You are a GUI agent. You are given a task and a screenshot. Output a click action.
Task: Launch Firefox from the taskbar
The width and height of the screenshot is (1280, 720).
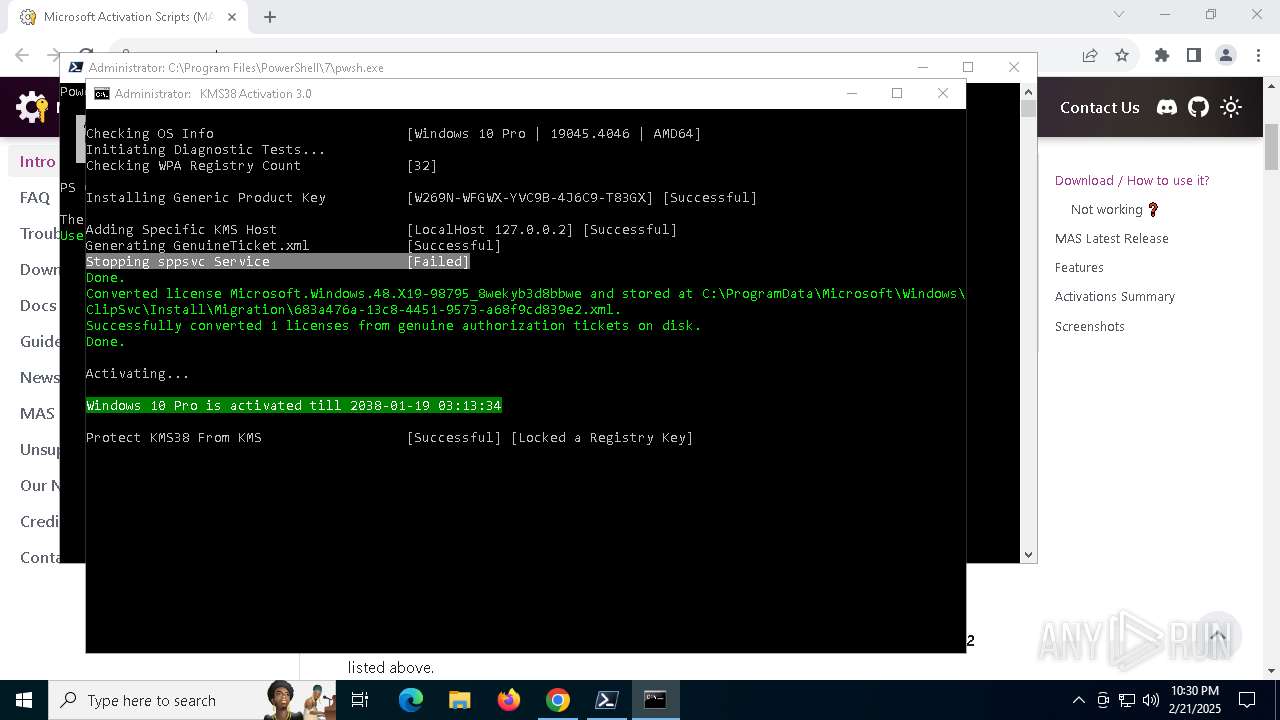pos(508,700)
